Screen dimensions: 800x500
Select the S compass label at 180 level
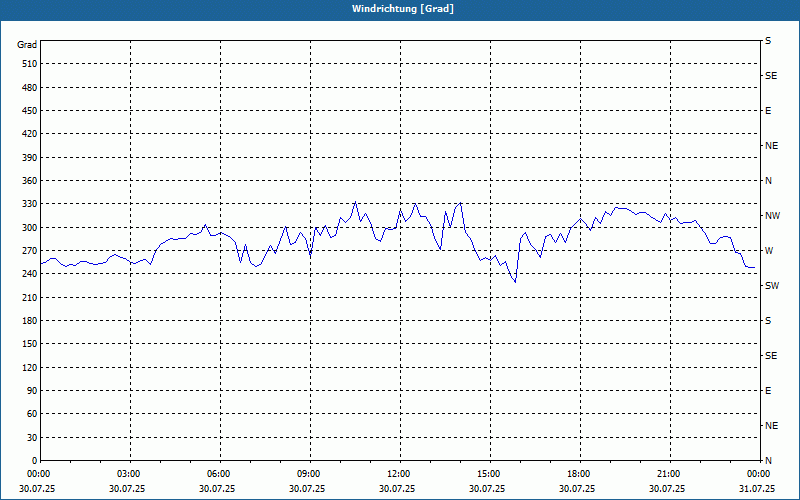pyautogui.click(x=768, y=321)
